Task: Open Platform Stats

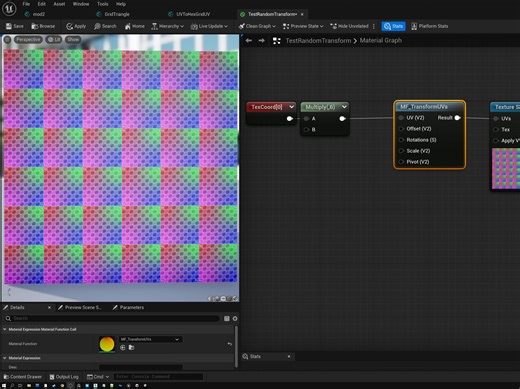Action: tap(429, 26)
